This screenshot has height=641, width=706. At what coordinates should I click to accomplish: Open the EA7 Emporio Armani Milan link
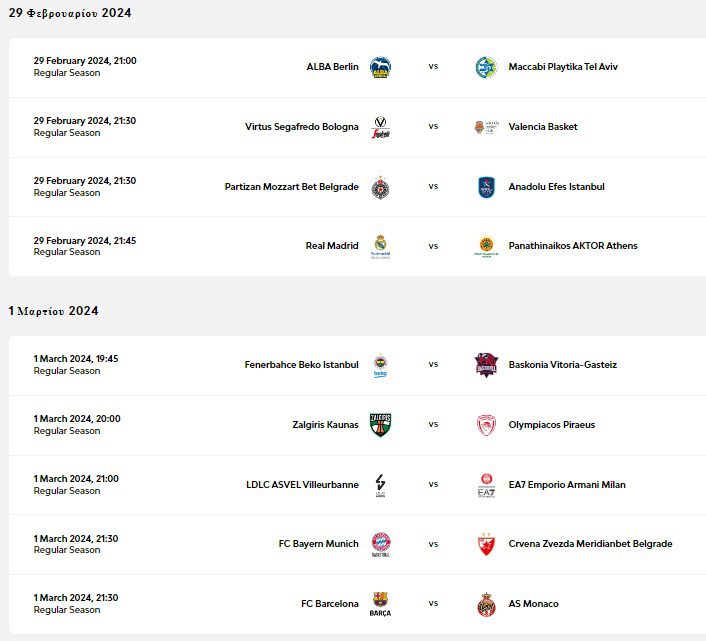point(566,485)
